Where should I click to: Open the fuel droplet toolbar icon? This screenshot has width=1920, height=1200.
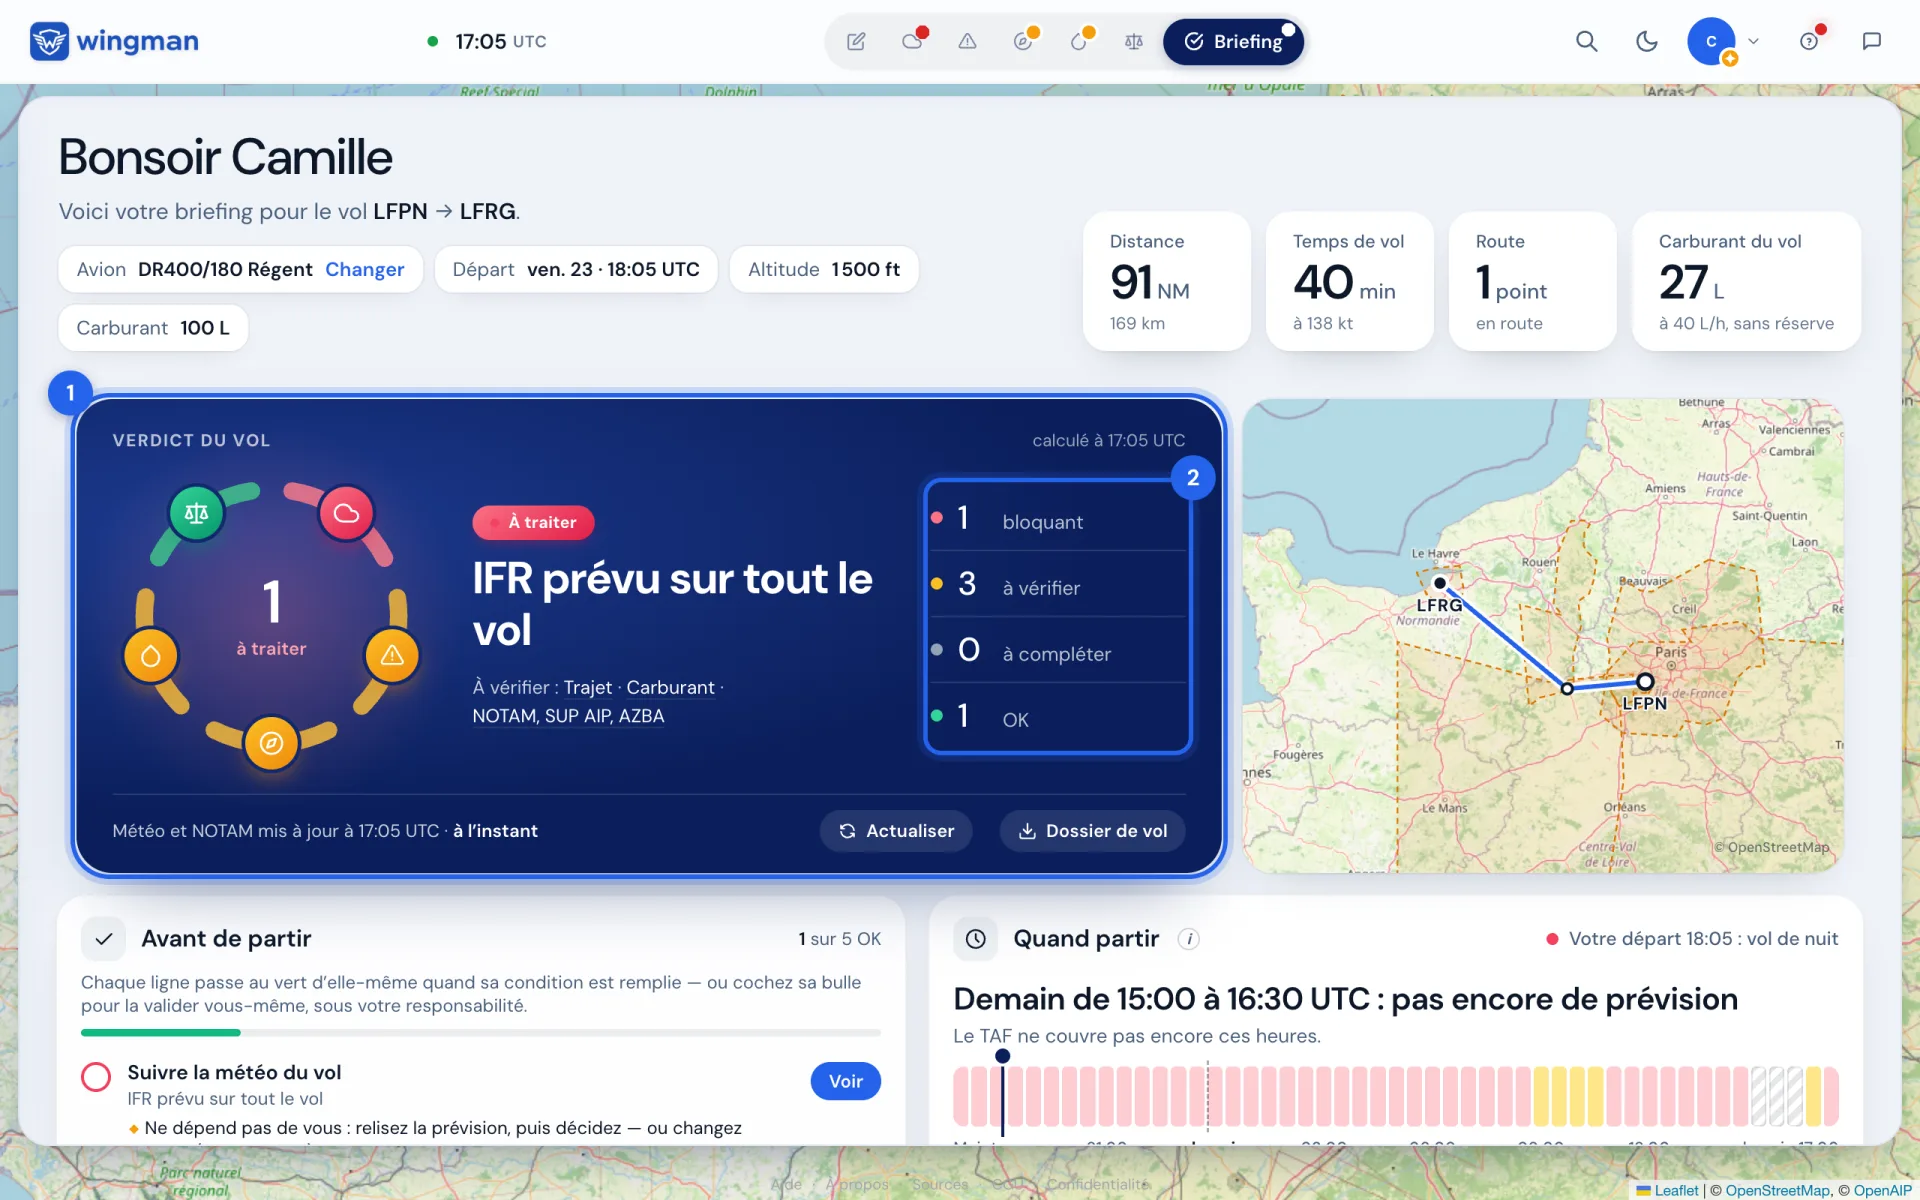point(1078,42)
